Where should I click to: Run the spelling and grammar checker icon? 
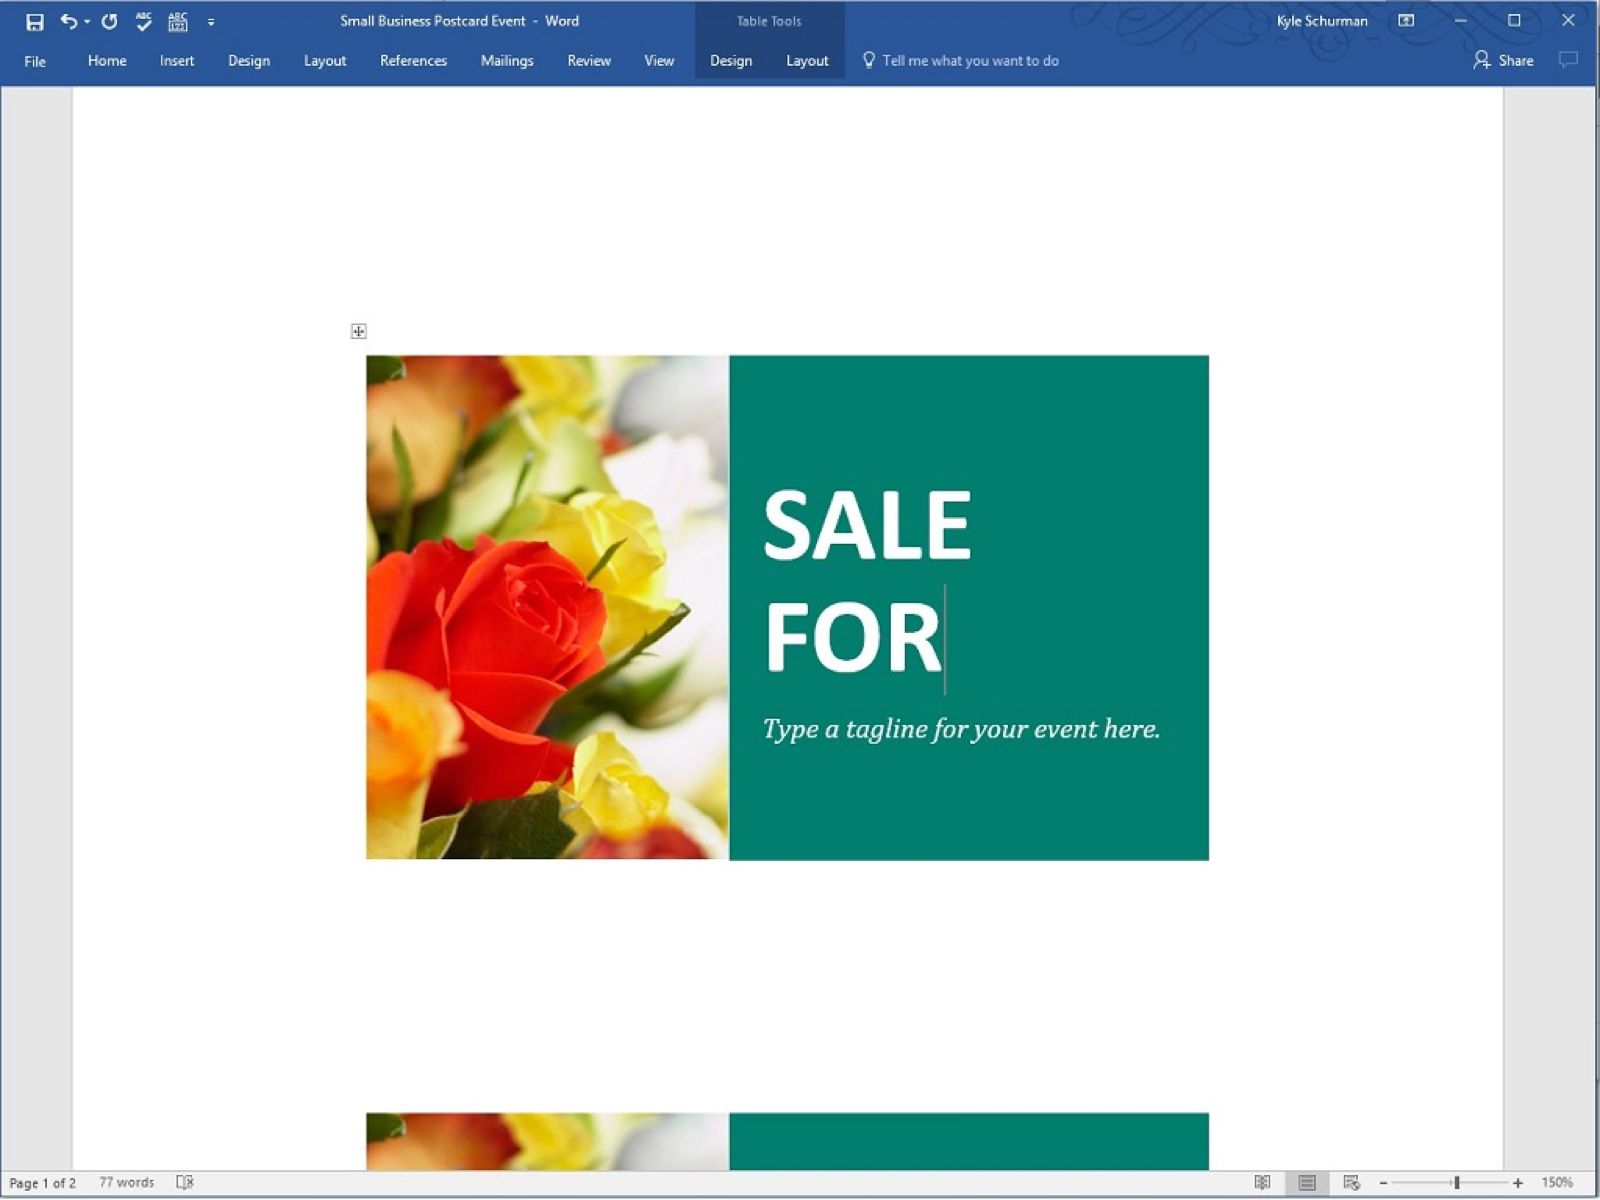click(145, 21)
